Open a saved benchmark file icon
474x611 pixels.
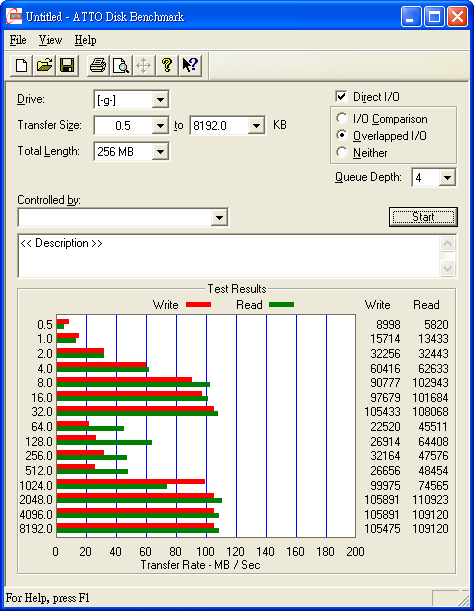pos(44,65)
